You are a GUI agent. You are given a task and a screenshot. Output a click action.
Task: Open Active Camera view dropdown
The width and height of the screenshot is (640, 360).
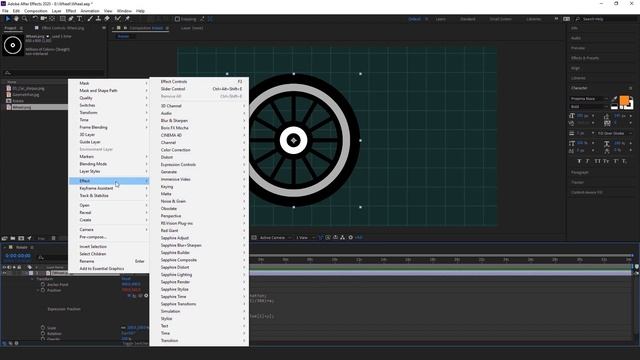coord(276,238)
